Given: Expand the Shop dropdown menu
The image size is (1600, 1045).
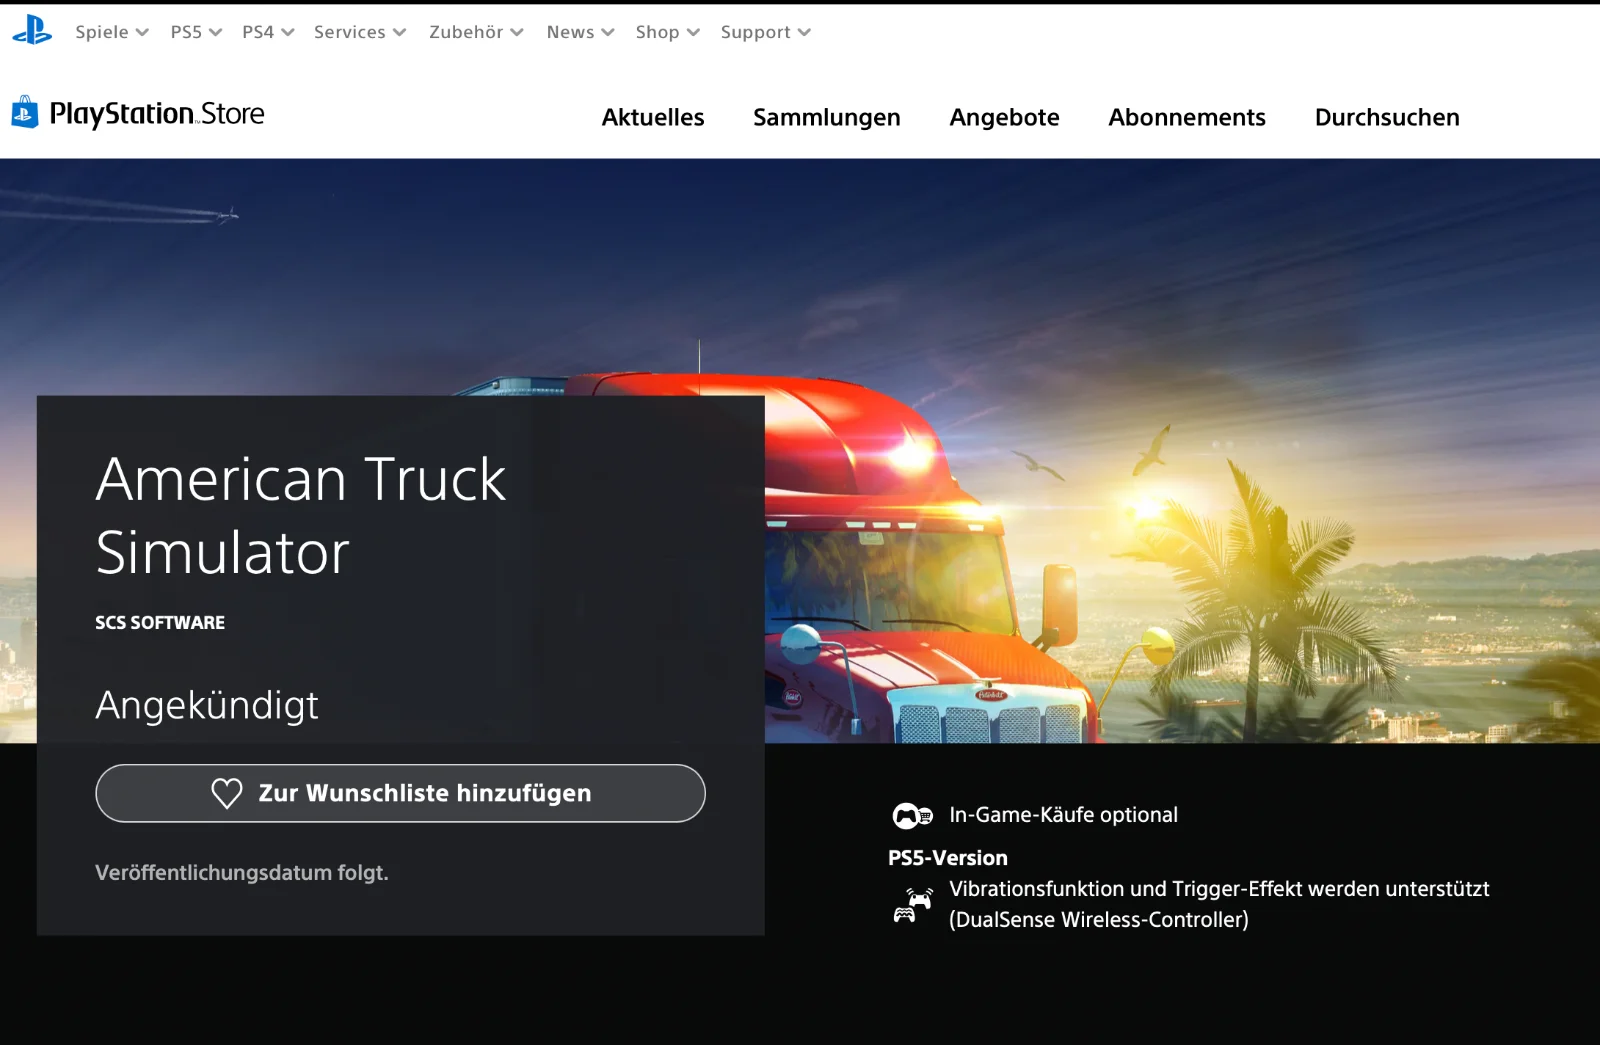Looking at the screenshot, I should [x=667, y=32].
